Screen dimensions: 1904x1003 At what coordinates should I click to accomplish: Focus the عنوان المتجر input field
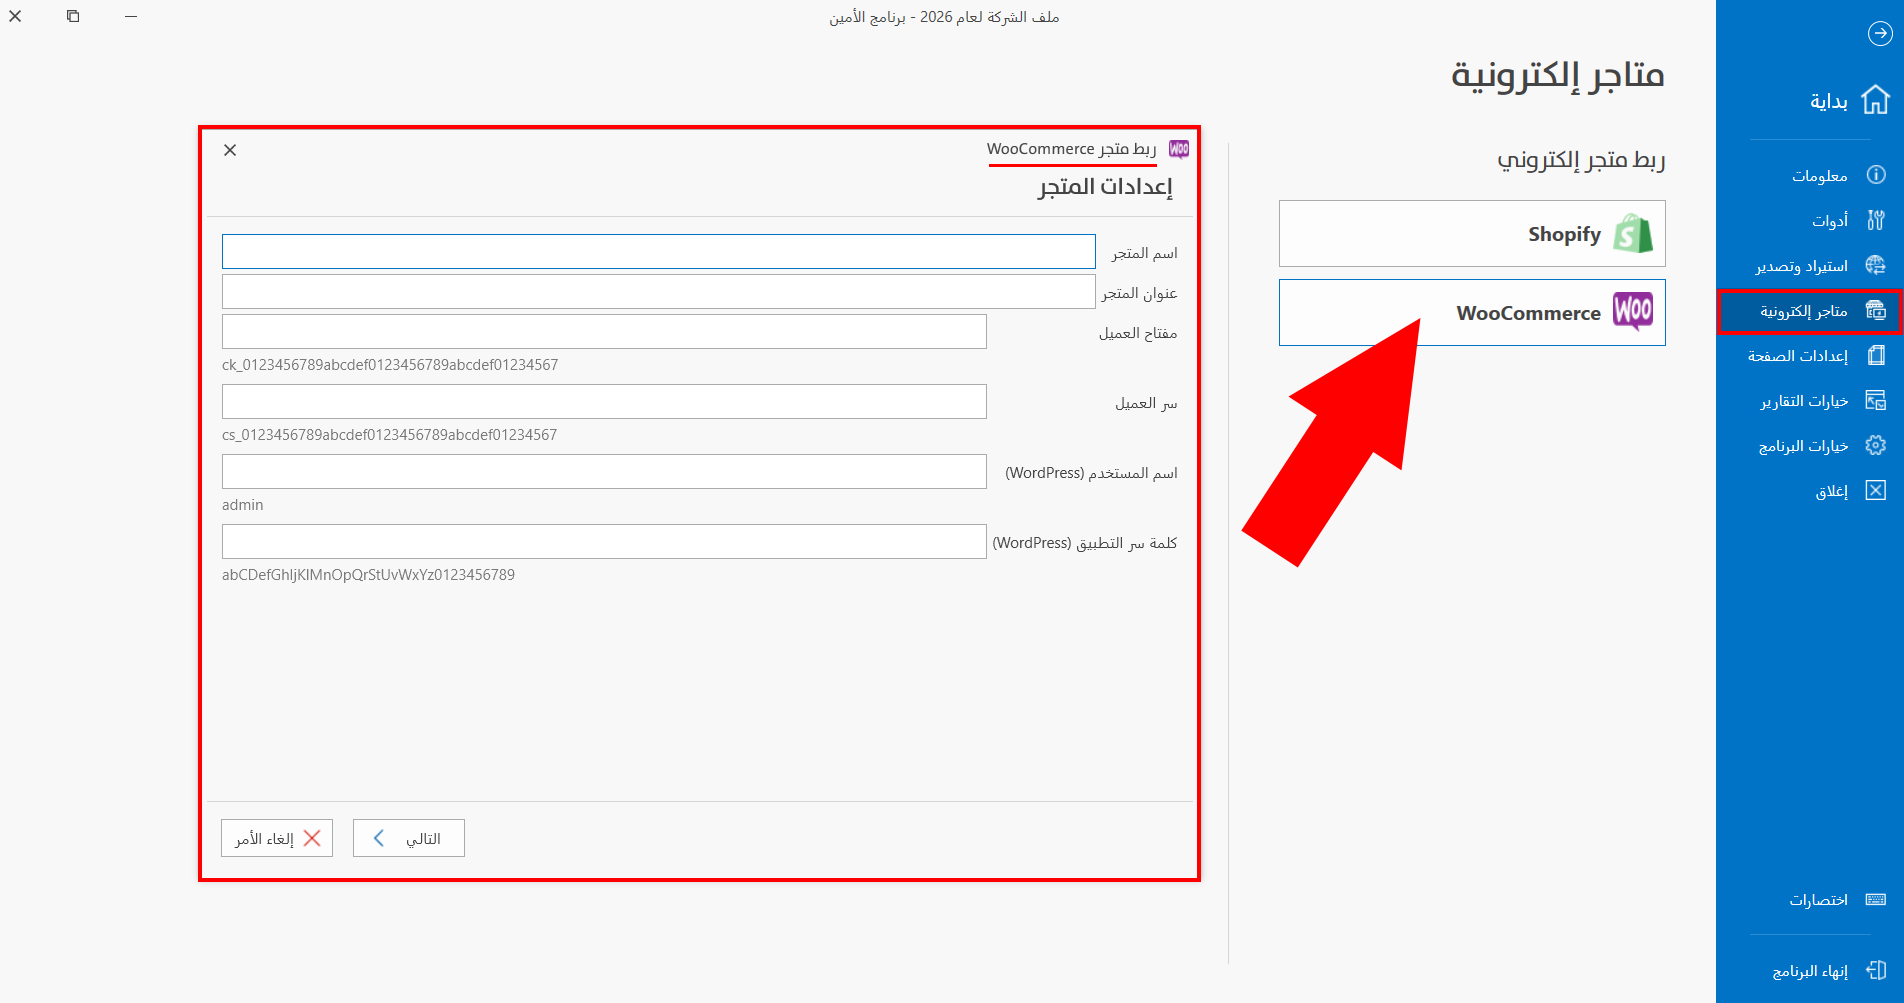coord(659,291)
